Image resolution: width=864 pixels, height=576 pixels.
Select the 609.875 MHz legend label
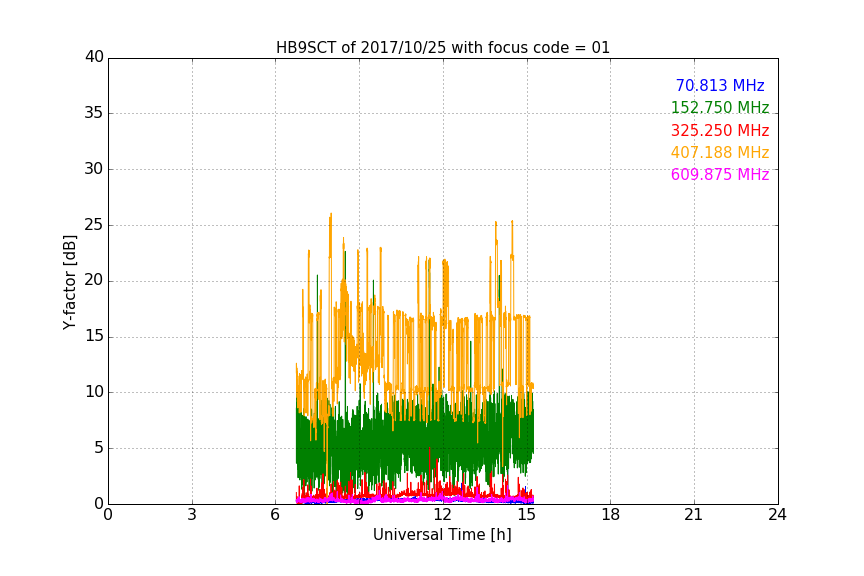click(x=720, y=174)
